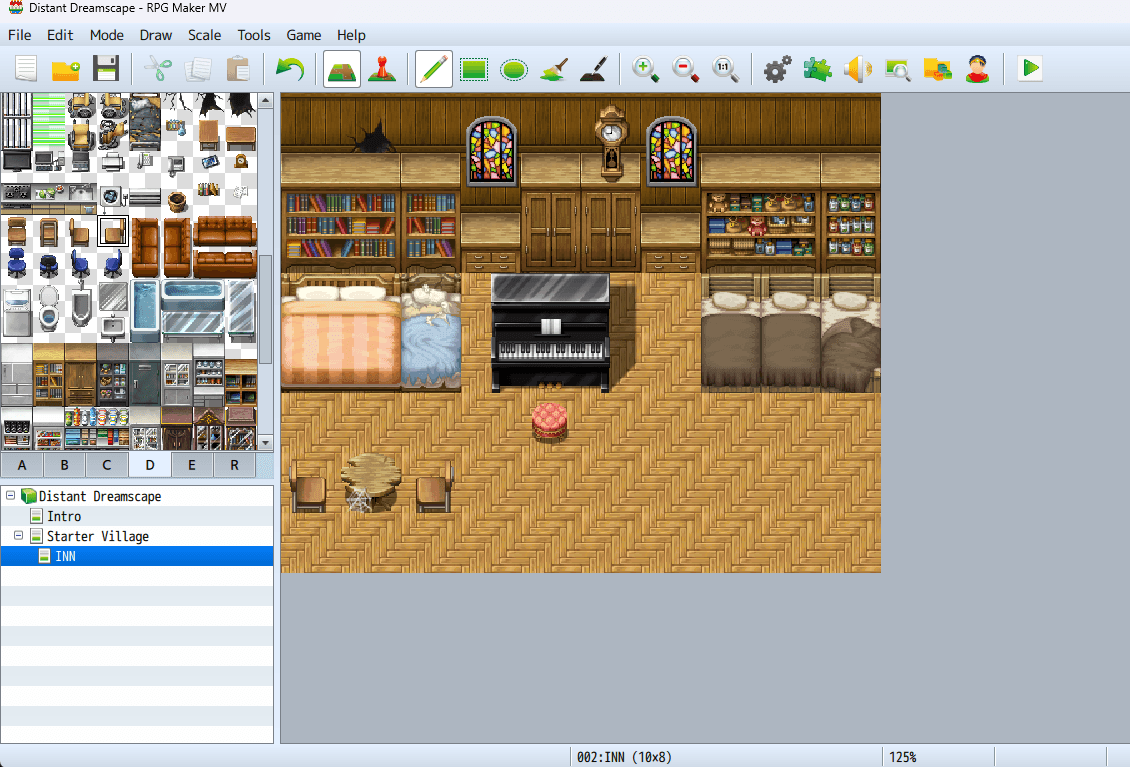Click the Undo arrow button
The width and height of the screenshot is (1130, 767).
289,69
